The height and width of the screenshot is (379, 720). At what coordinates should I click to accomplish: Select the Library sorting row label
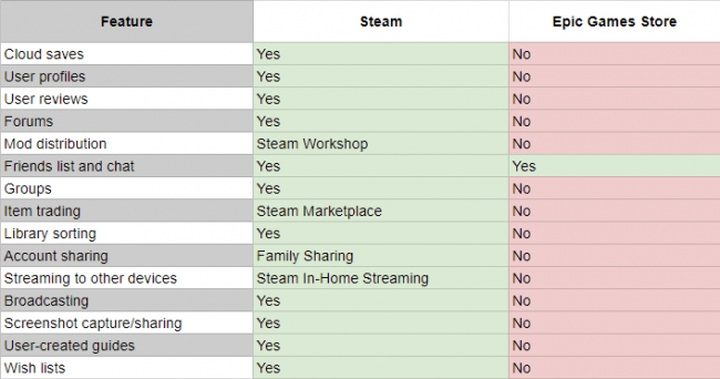point(126,233)
